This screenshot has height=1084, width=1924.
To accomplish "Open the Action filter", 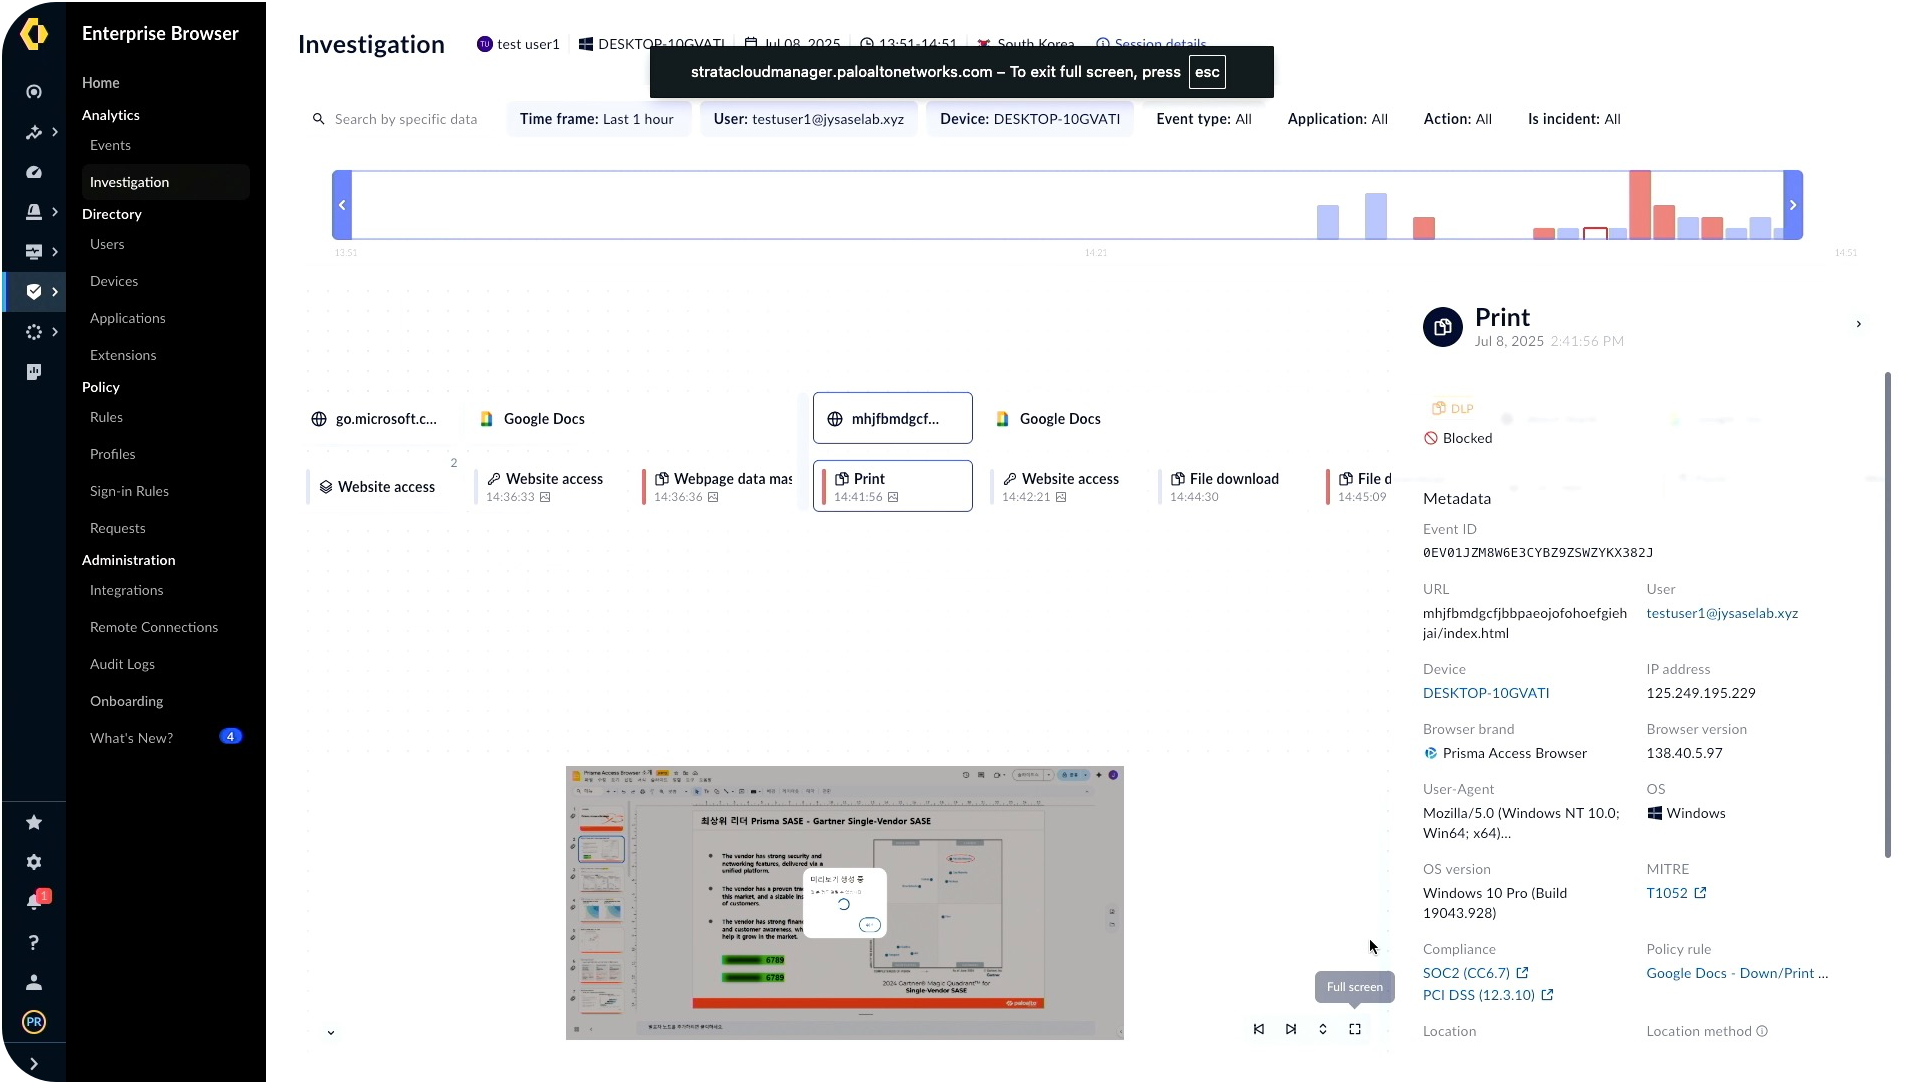I will click(1458, 119).
